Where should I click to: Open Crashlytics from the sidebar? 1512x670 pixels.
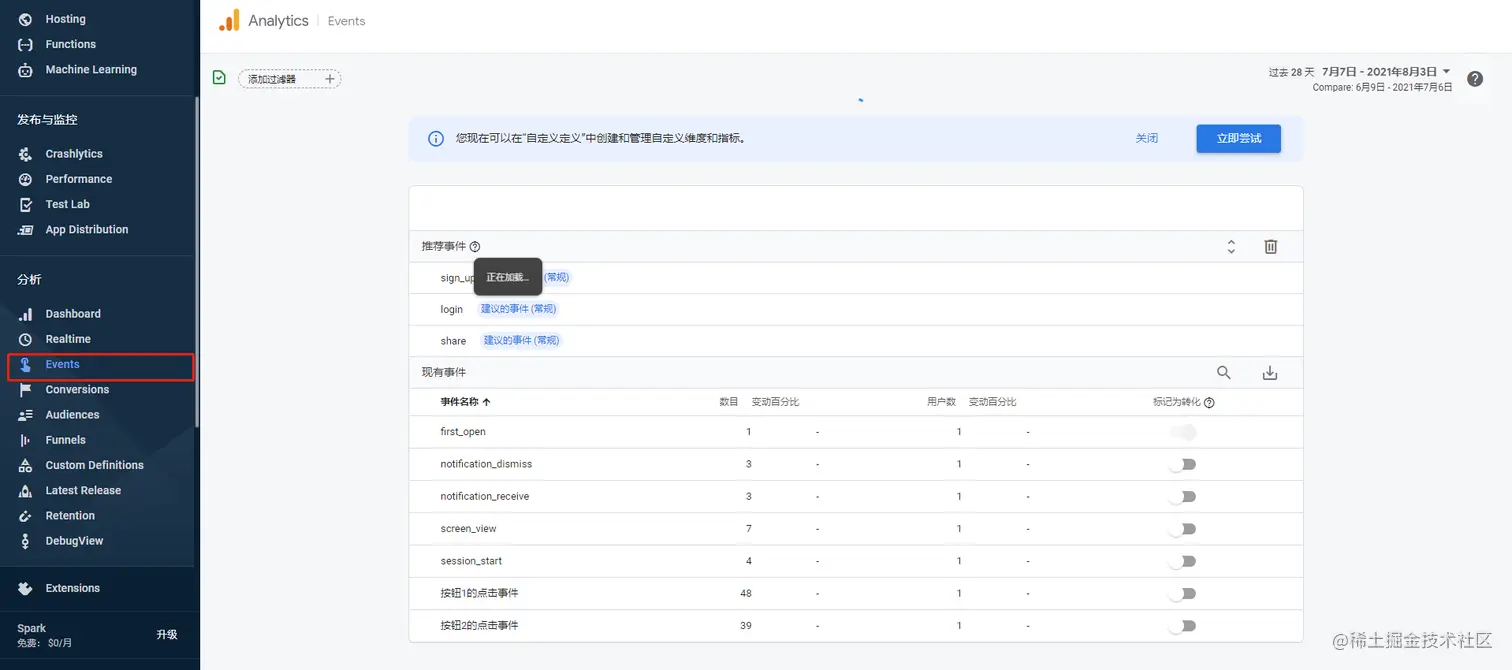pos(75,153)
